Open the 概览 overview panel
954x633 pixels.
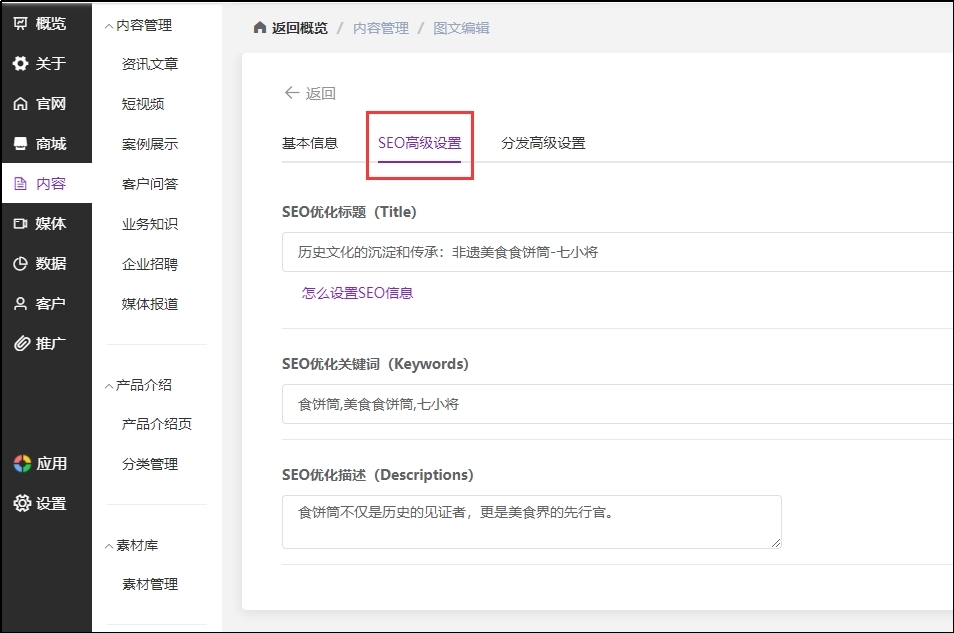point(44,23)
